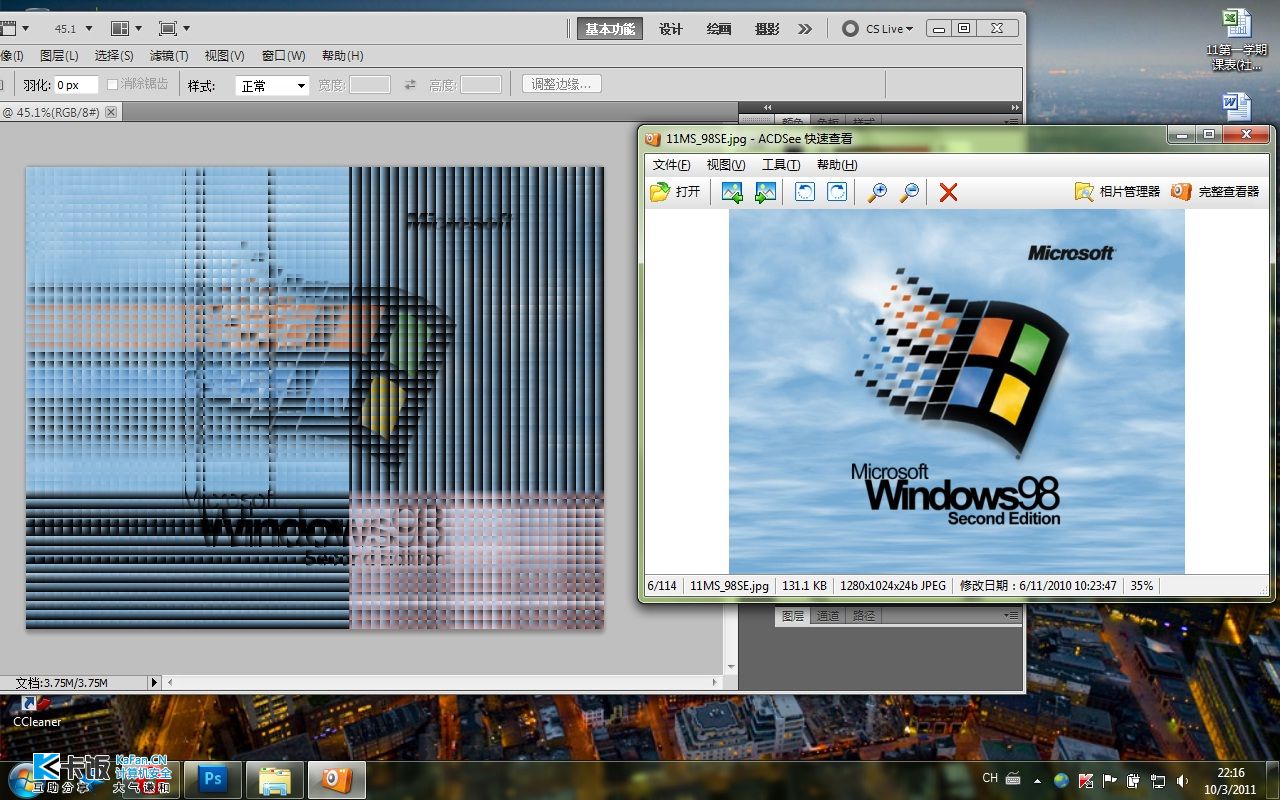The image size is (1280, 800).
Task: Open layers panel flyout menu
Action: coord(1012,616)
